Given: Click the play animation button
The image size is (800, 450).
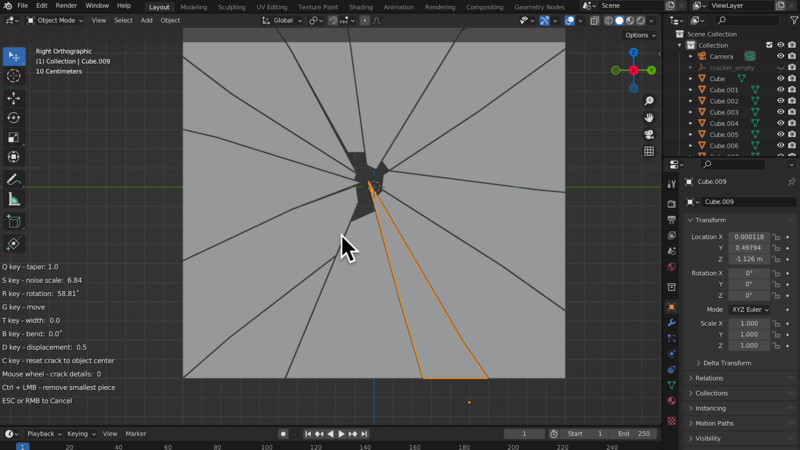Looking at the screenshot, I should [x=341, y=434].
